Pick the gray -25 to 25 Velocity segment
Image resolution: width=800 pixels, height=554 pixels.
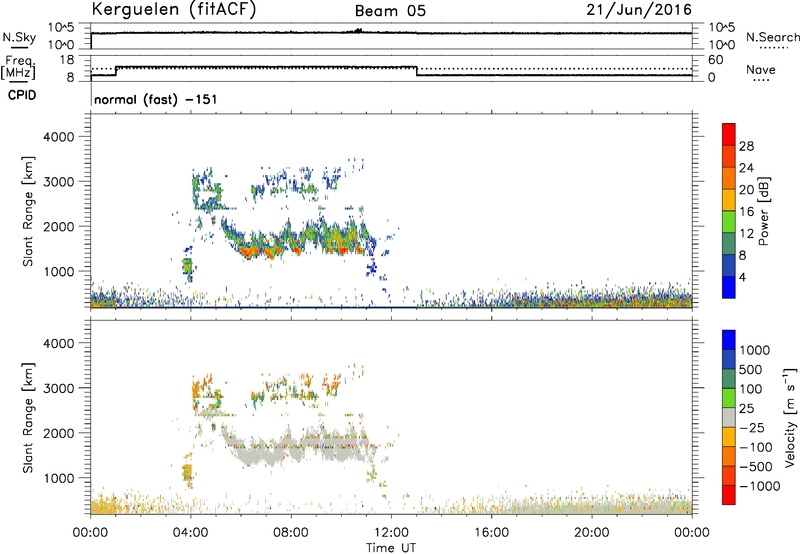click(x=729, y=417)
